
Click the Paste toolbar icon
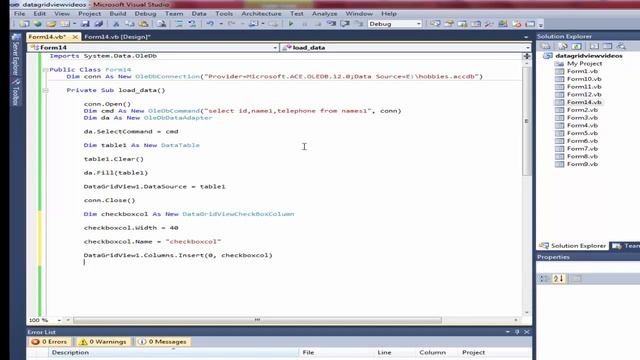[143, 24]
